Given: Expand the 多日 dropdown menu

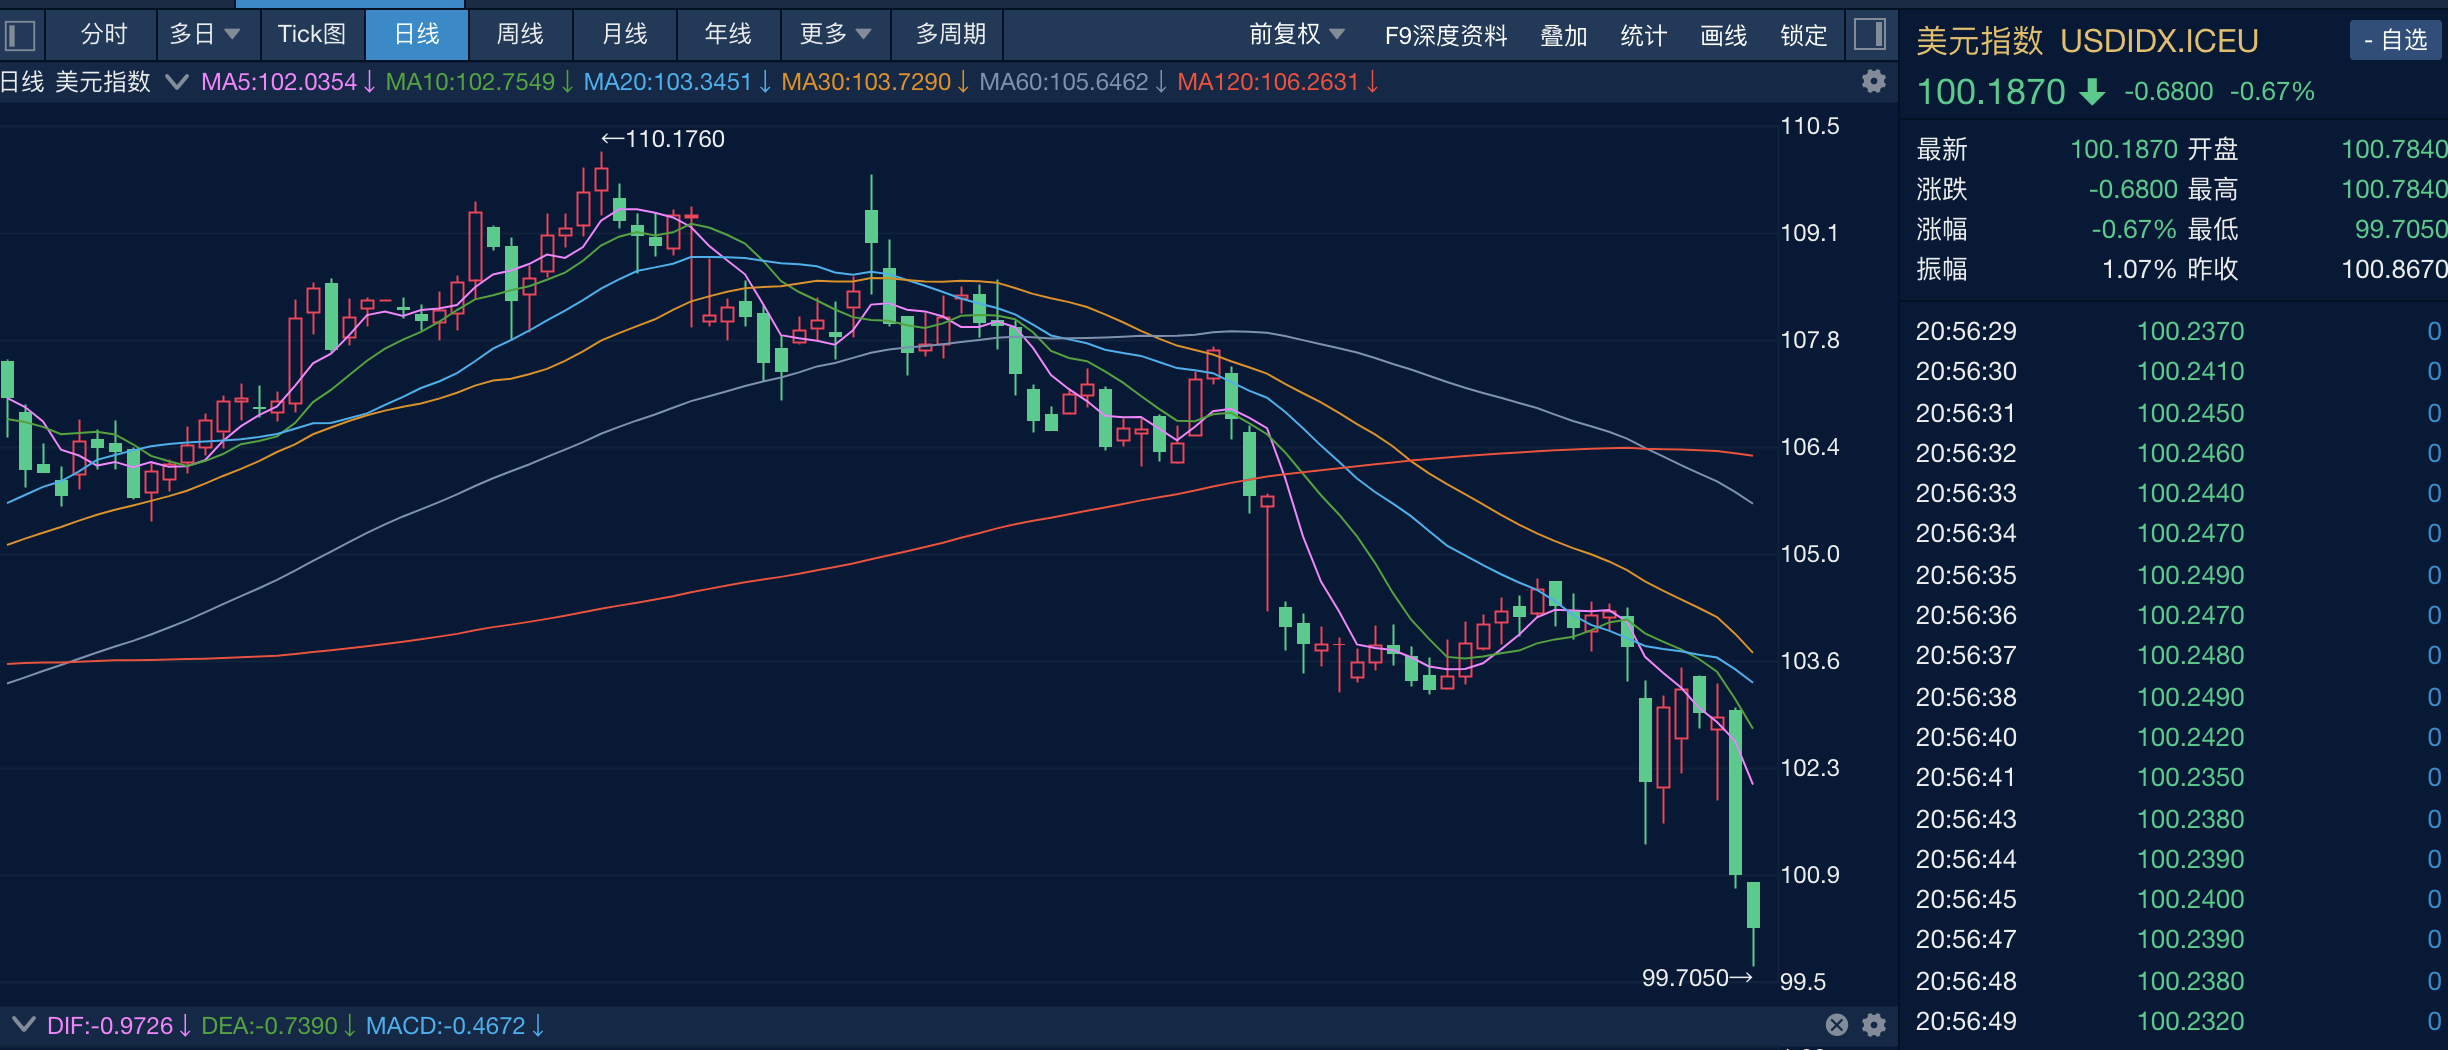Looking at the screenshot, I should tap(205, 33).
